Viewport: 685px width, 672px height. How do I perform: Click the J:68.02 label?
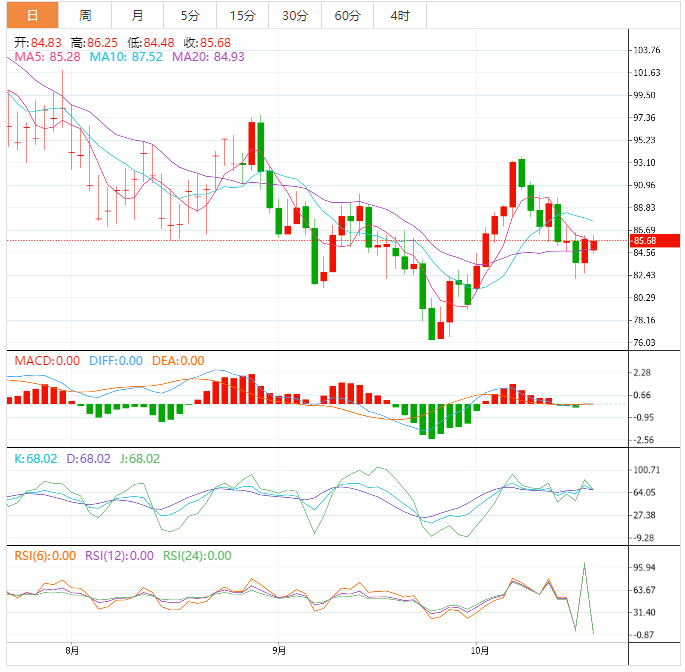(x=140, y=459)
